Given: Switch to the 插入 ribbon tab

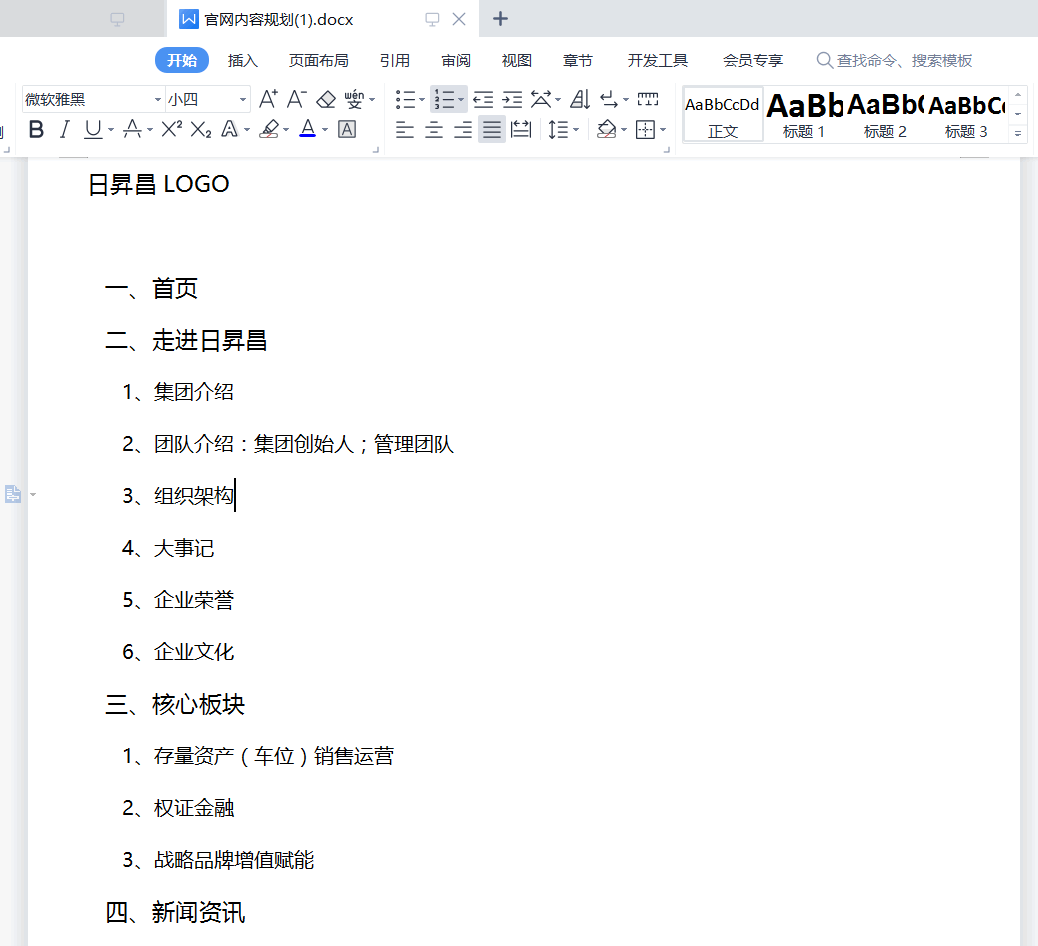Looking at the screenshot, I should [x=242, y=60].
